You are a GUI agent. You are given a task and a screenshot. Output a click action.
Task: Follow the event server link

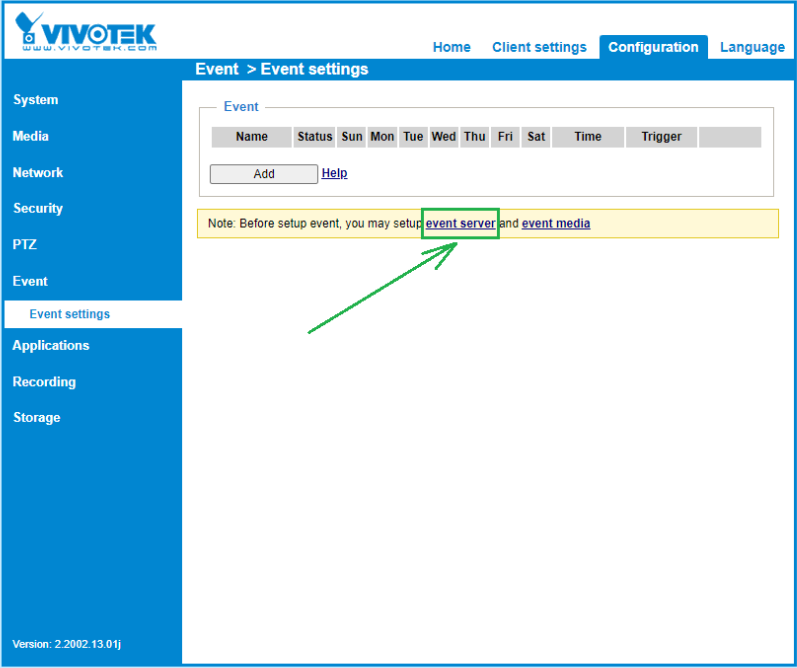pos(461,223)
